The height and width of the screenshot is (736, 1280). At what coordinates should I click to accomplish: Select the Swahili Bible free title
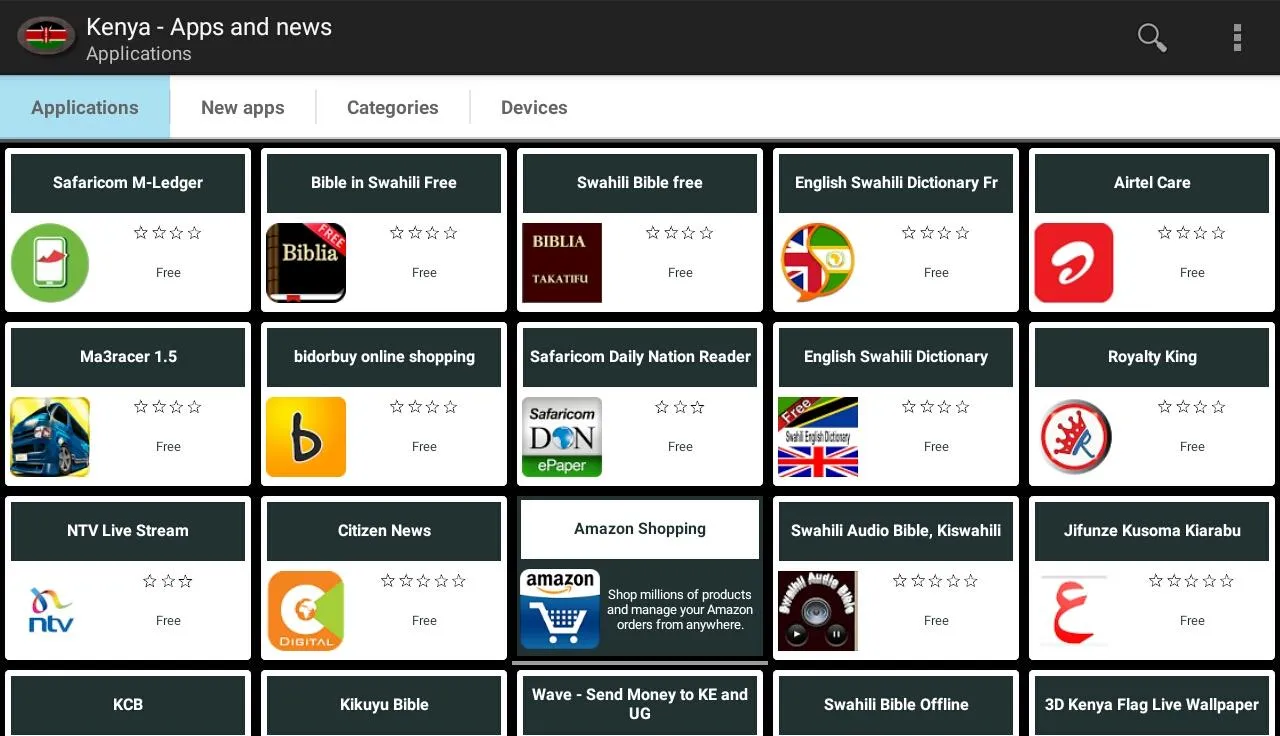pyautogui.click(x=640, y=182)
